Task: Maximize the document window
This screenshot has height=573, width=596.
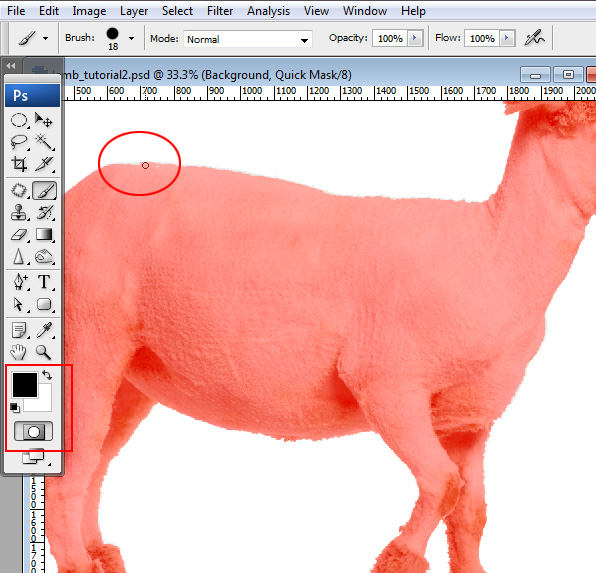Action: click(x=568, y=75)
